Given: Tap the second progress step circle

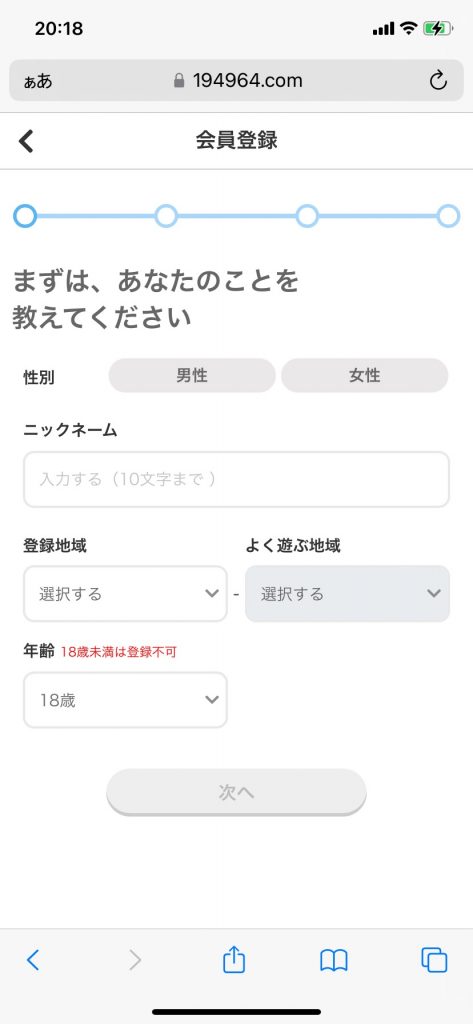Looking at the screenshot, I should pos(166,216).
